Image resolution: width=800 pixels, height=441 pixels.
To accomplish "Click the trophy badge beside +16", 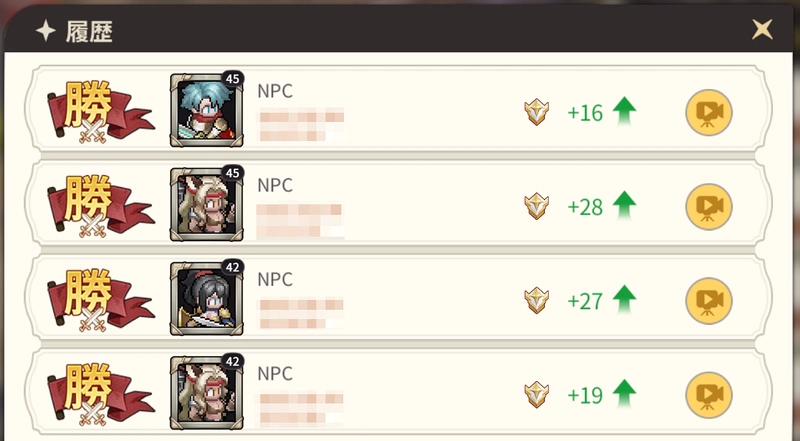I will click(537, 112).
